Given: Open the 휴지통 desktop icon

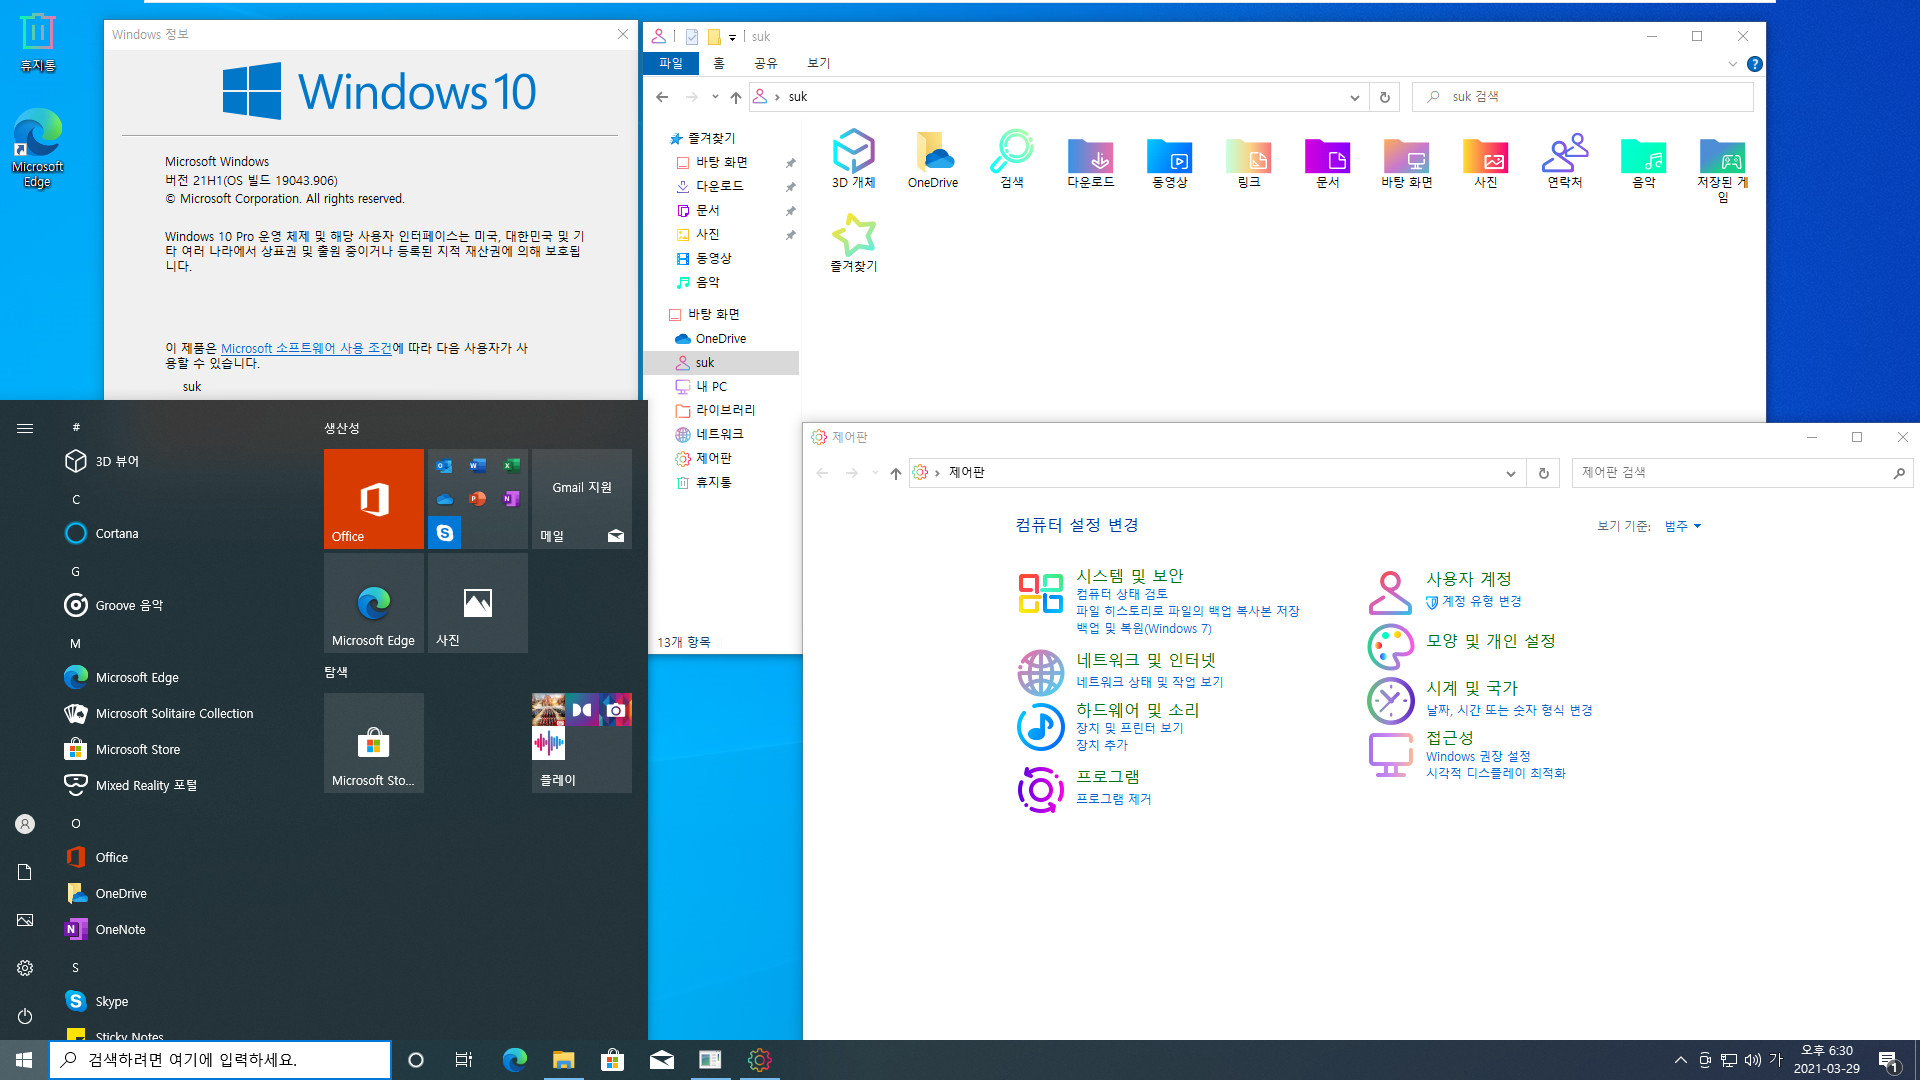Looking at the screenshot, I should coord(37,43).
